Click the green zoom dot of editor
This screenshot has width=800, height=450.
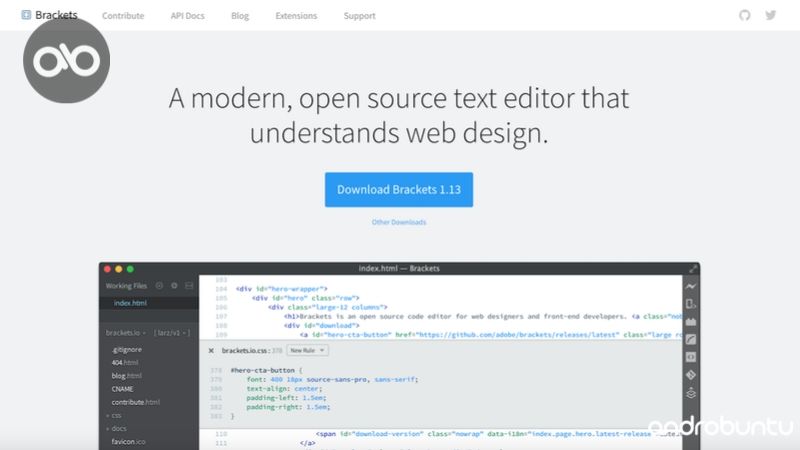click(131, 269)
